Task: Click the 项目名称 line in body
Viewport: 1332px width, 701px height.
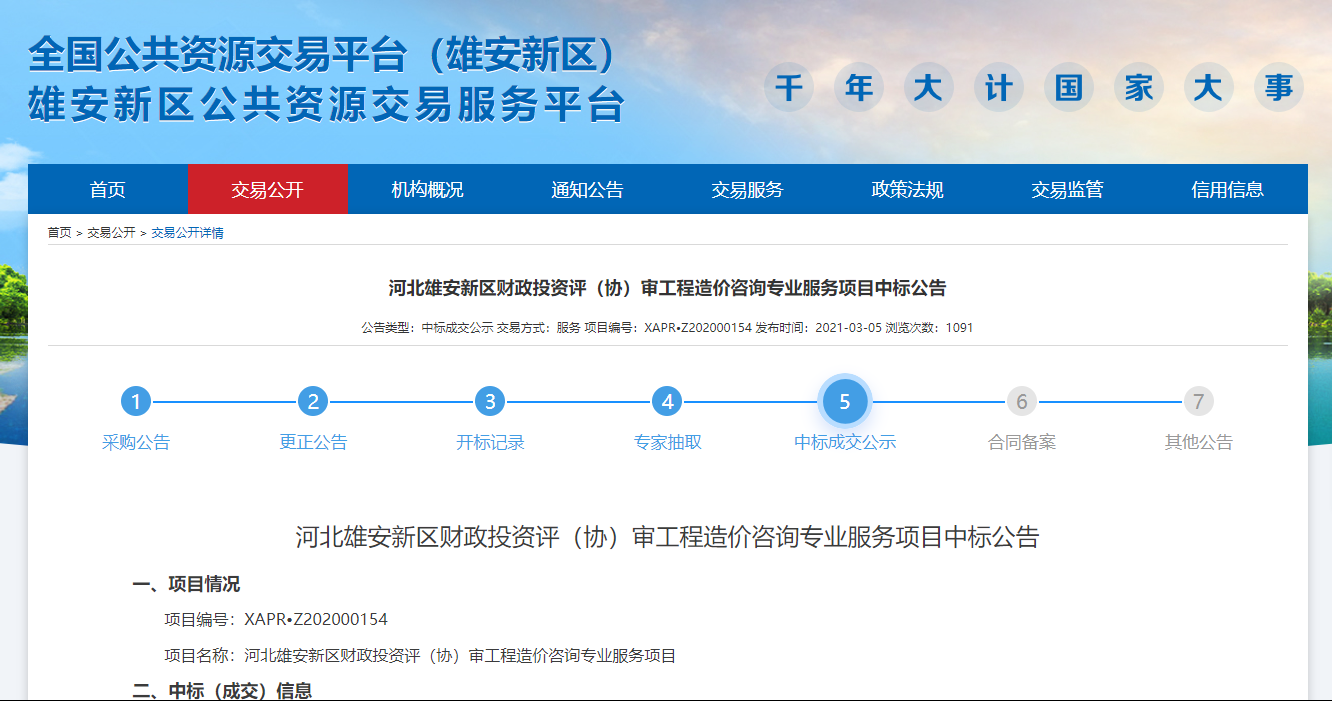Action: click(420, 656)
